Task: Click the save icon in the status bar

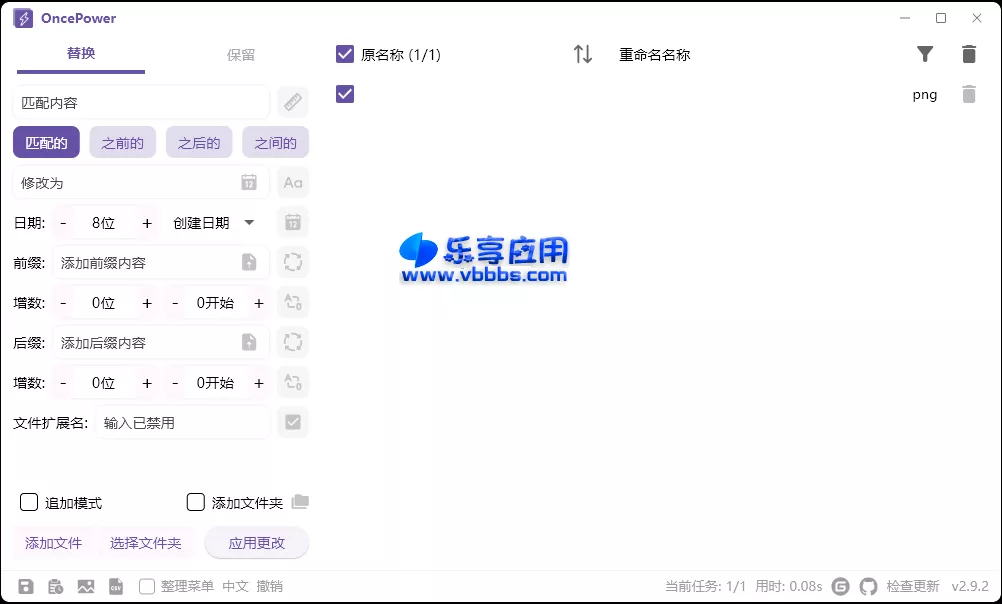Action: point(26,586)
